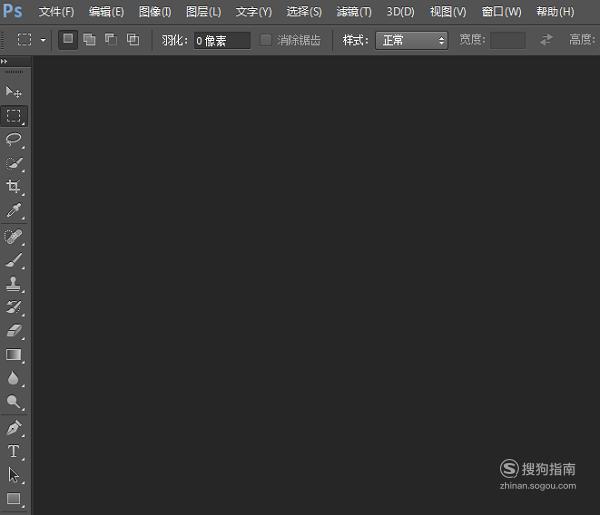Select the Horizontal Type tool
Viewport: 600px width, 515px height.
tap(14, 451)
